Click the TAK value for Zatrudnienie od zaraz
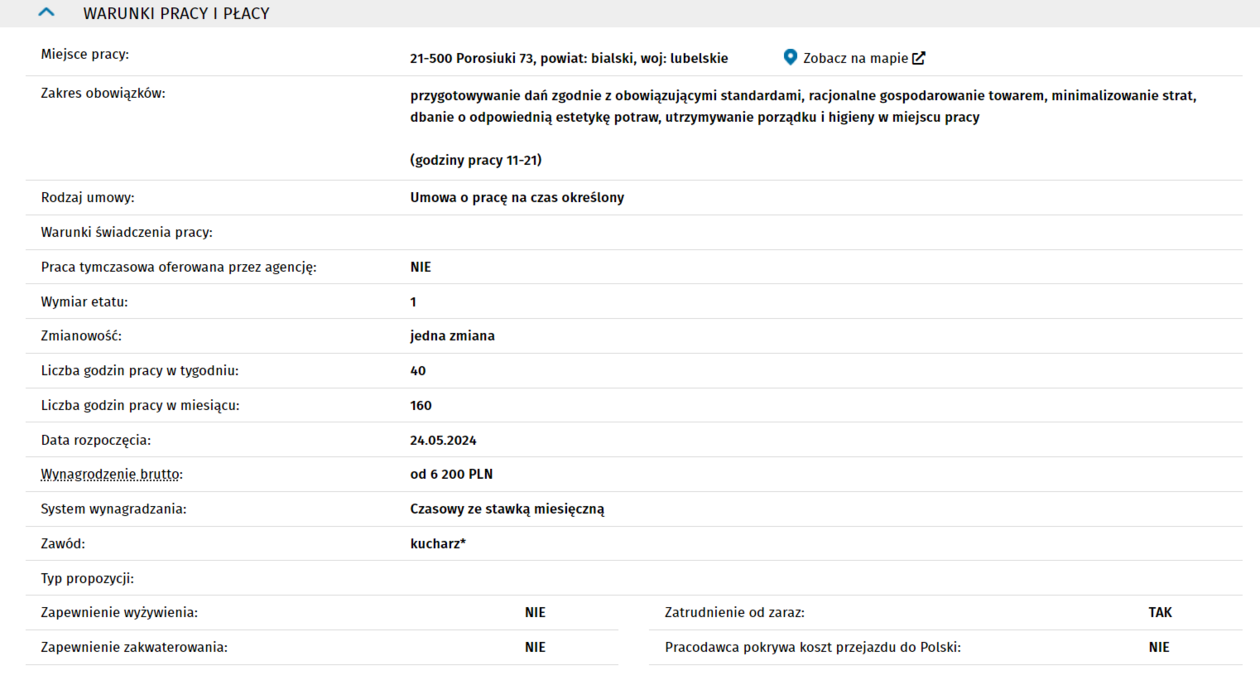Screen dimensions: 1260x685 click(1160, 612)
